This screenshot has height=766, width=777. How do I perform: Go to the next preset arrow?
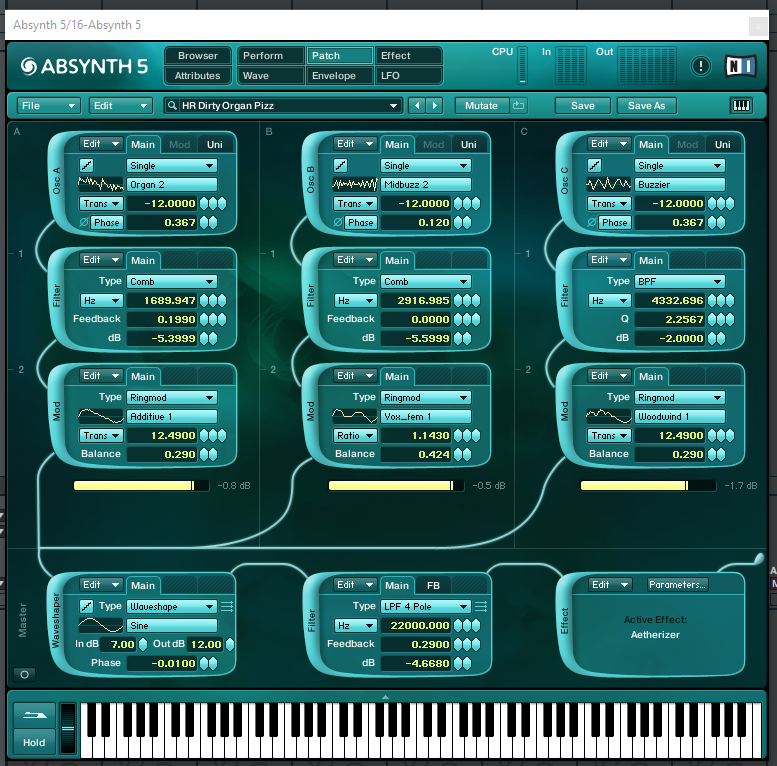click(x=435, y=106)
